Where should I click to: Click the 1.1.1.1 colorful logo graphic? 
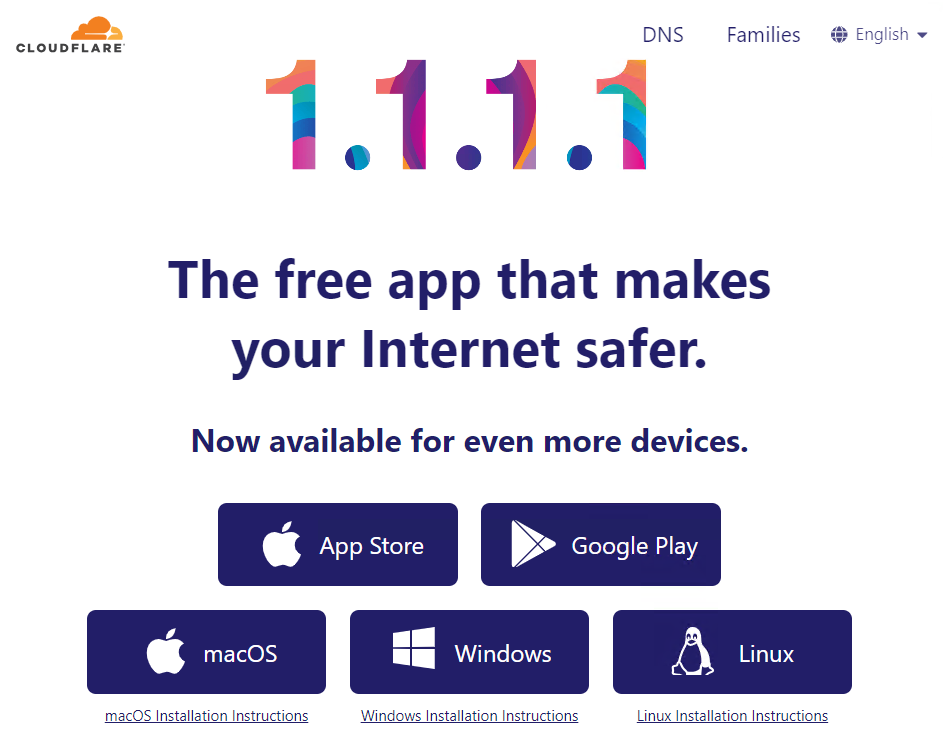(456, 114)
